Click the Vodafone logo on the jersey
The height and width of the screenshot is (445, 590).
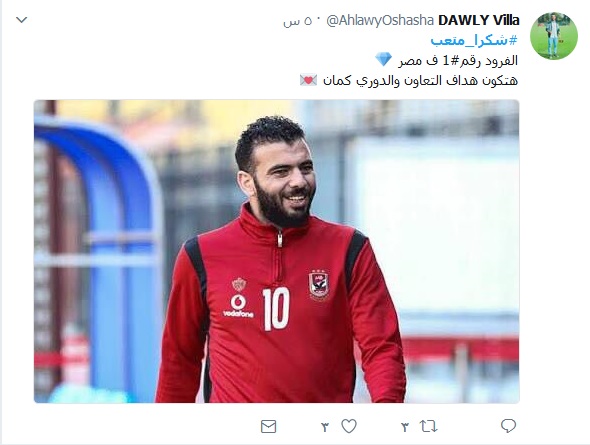pos(238,305)
